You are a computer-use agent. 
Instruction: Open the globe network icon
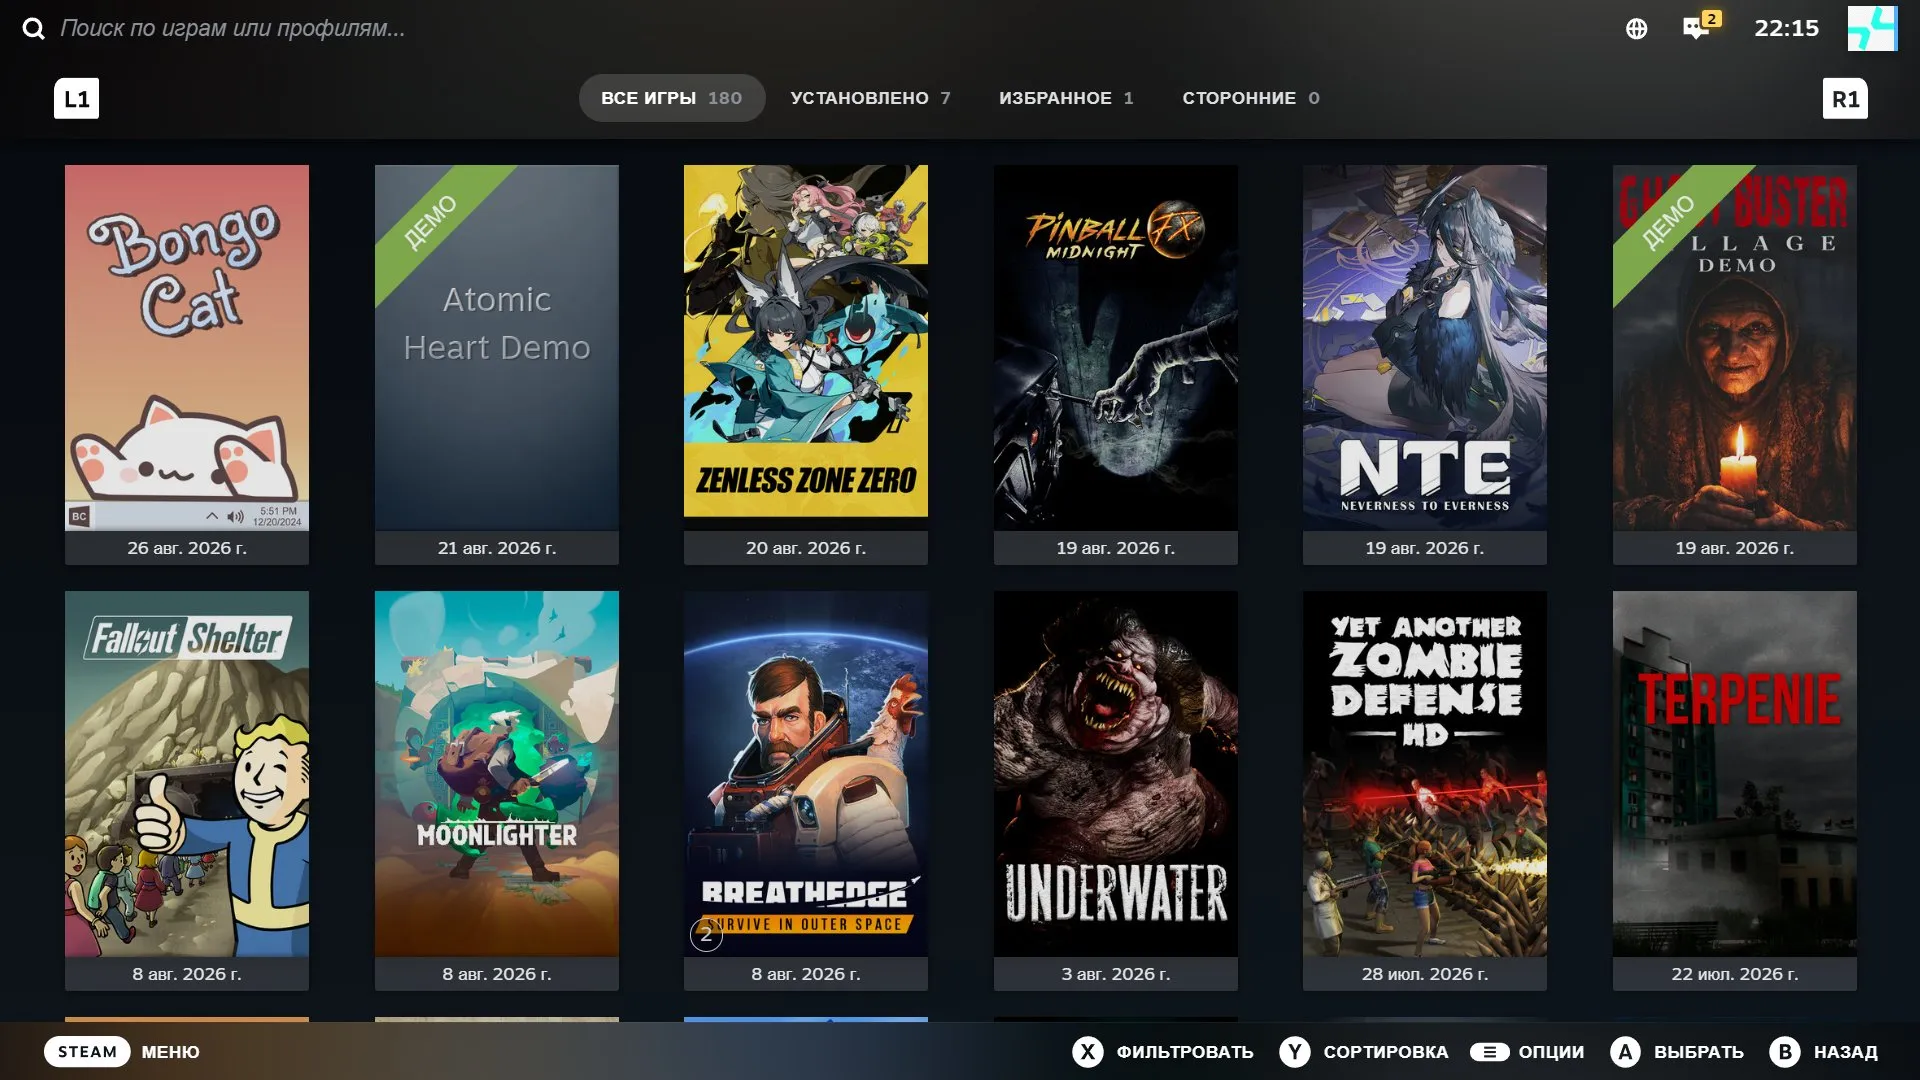(x=1636, y=29)
